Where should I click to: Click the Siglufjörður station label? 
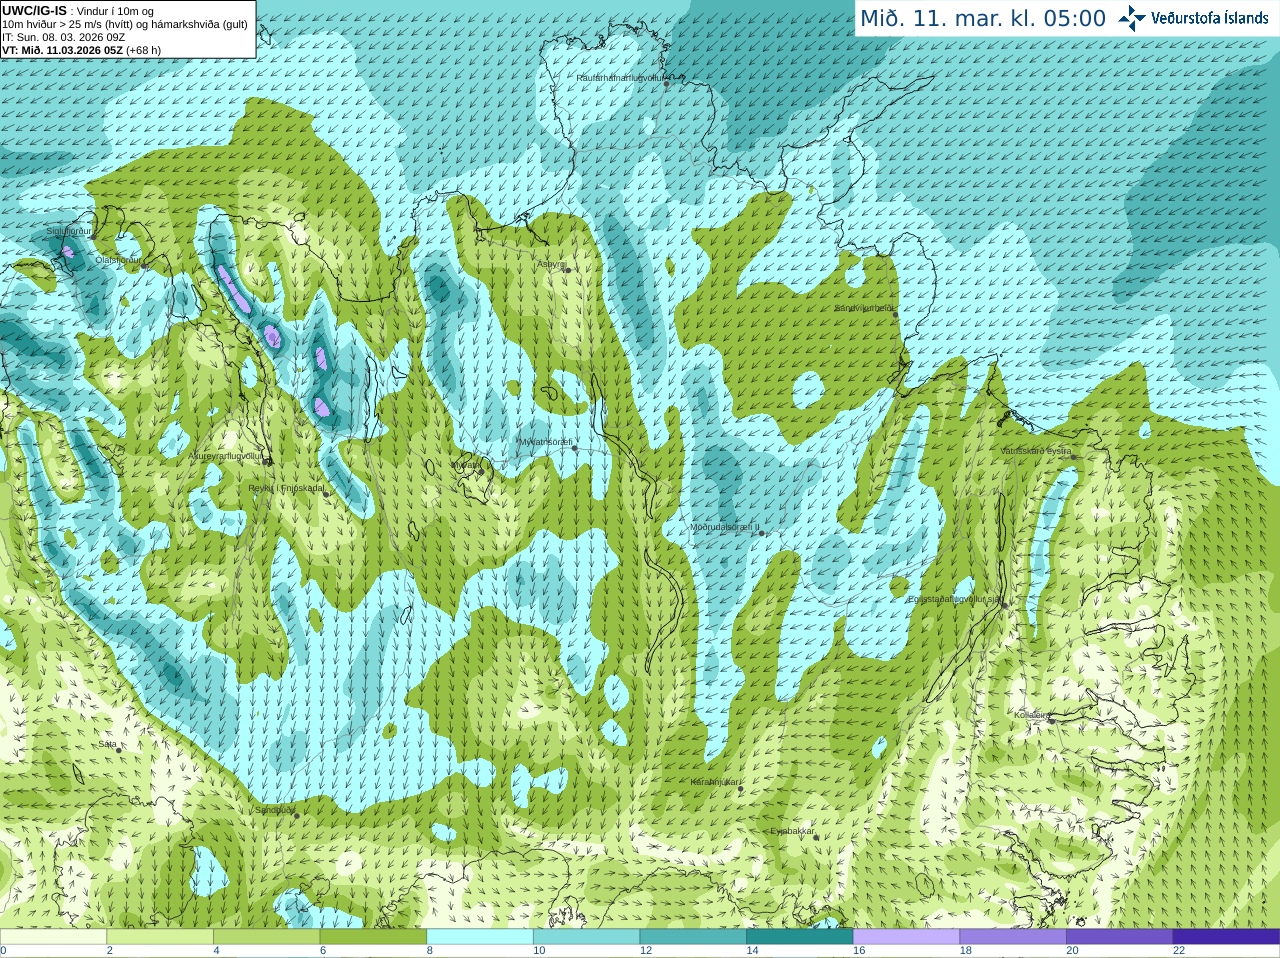pos(69,231)
